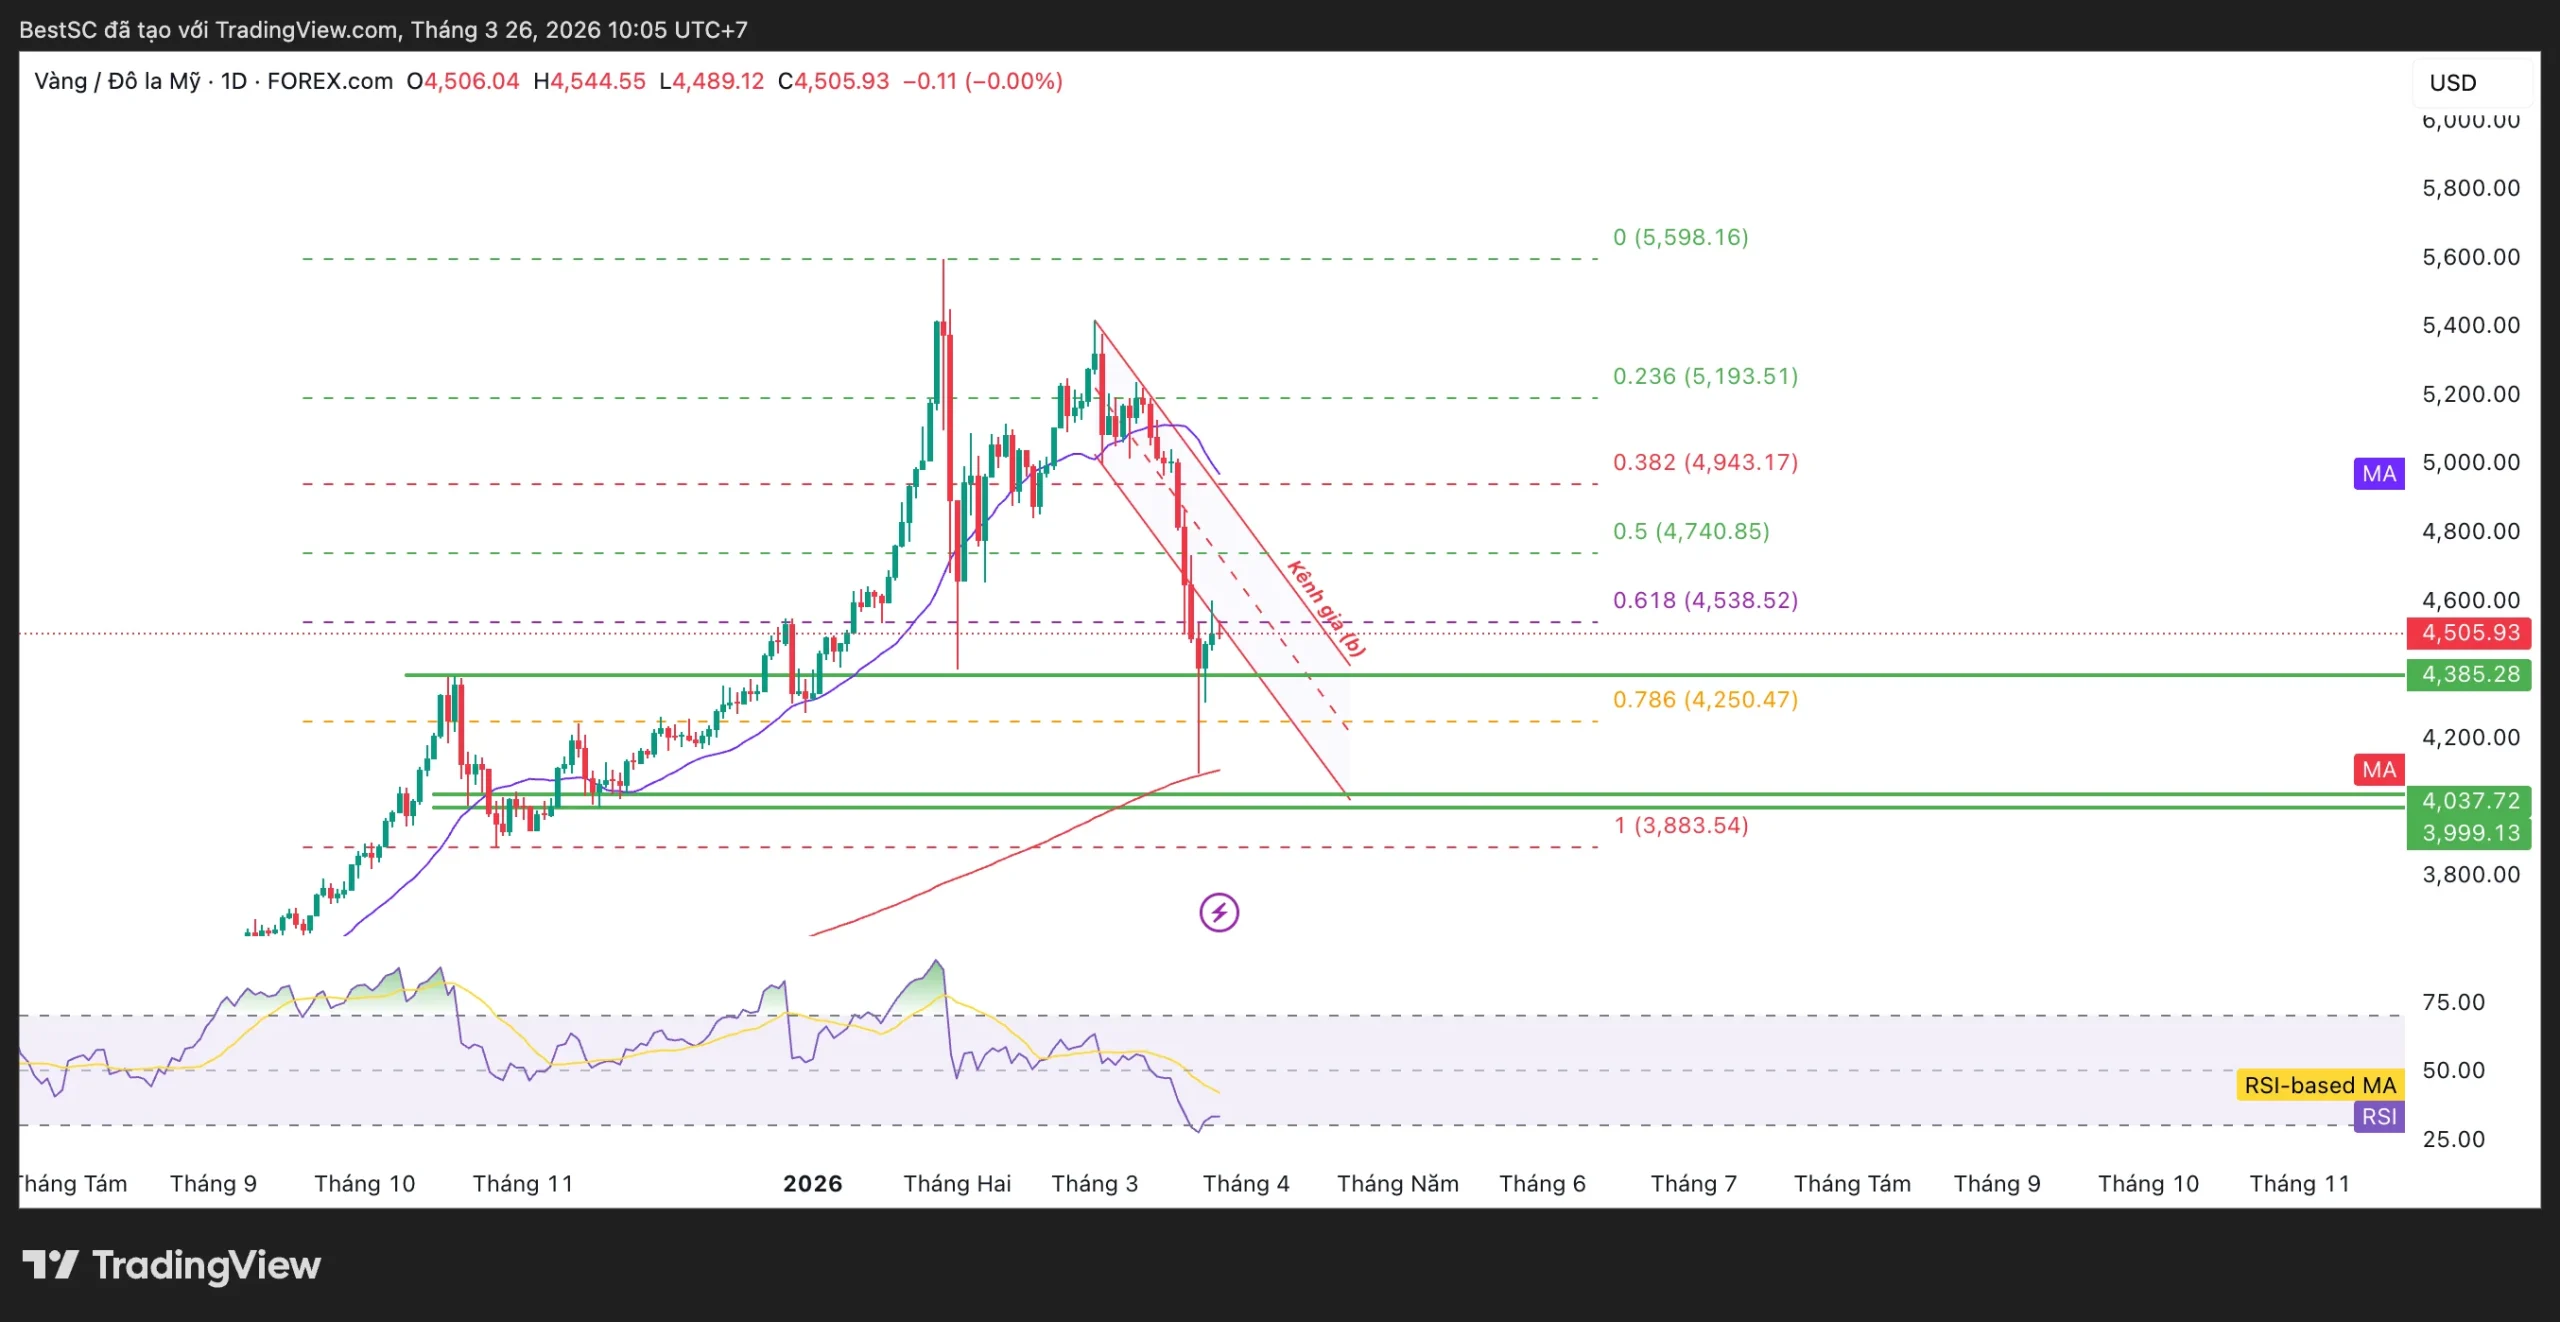Click the yellow RSI-based MA label

click(x=2319, y=1085)
